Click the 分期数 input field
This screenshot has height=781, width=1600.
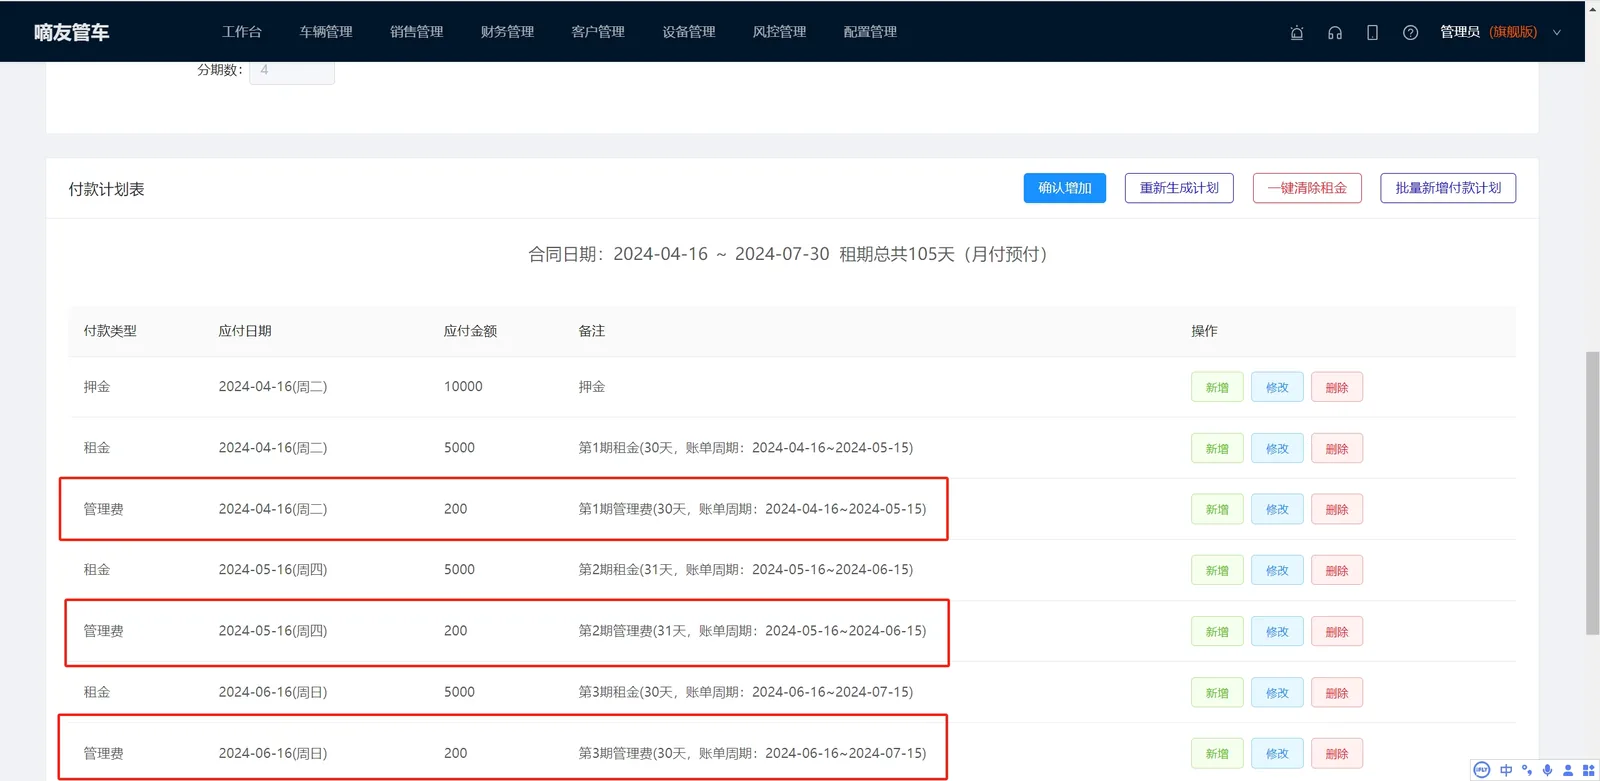292,72
